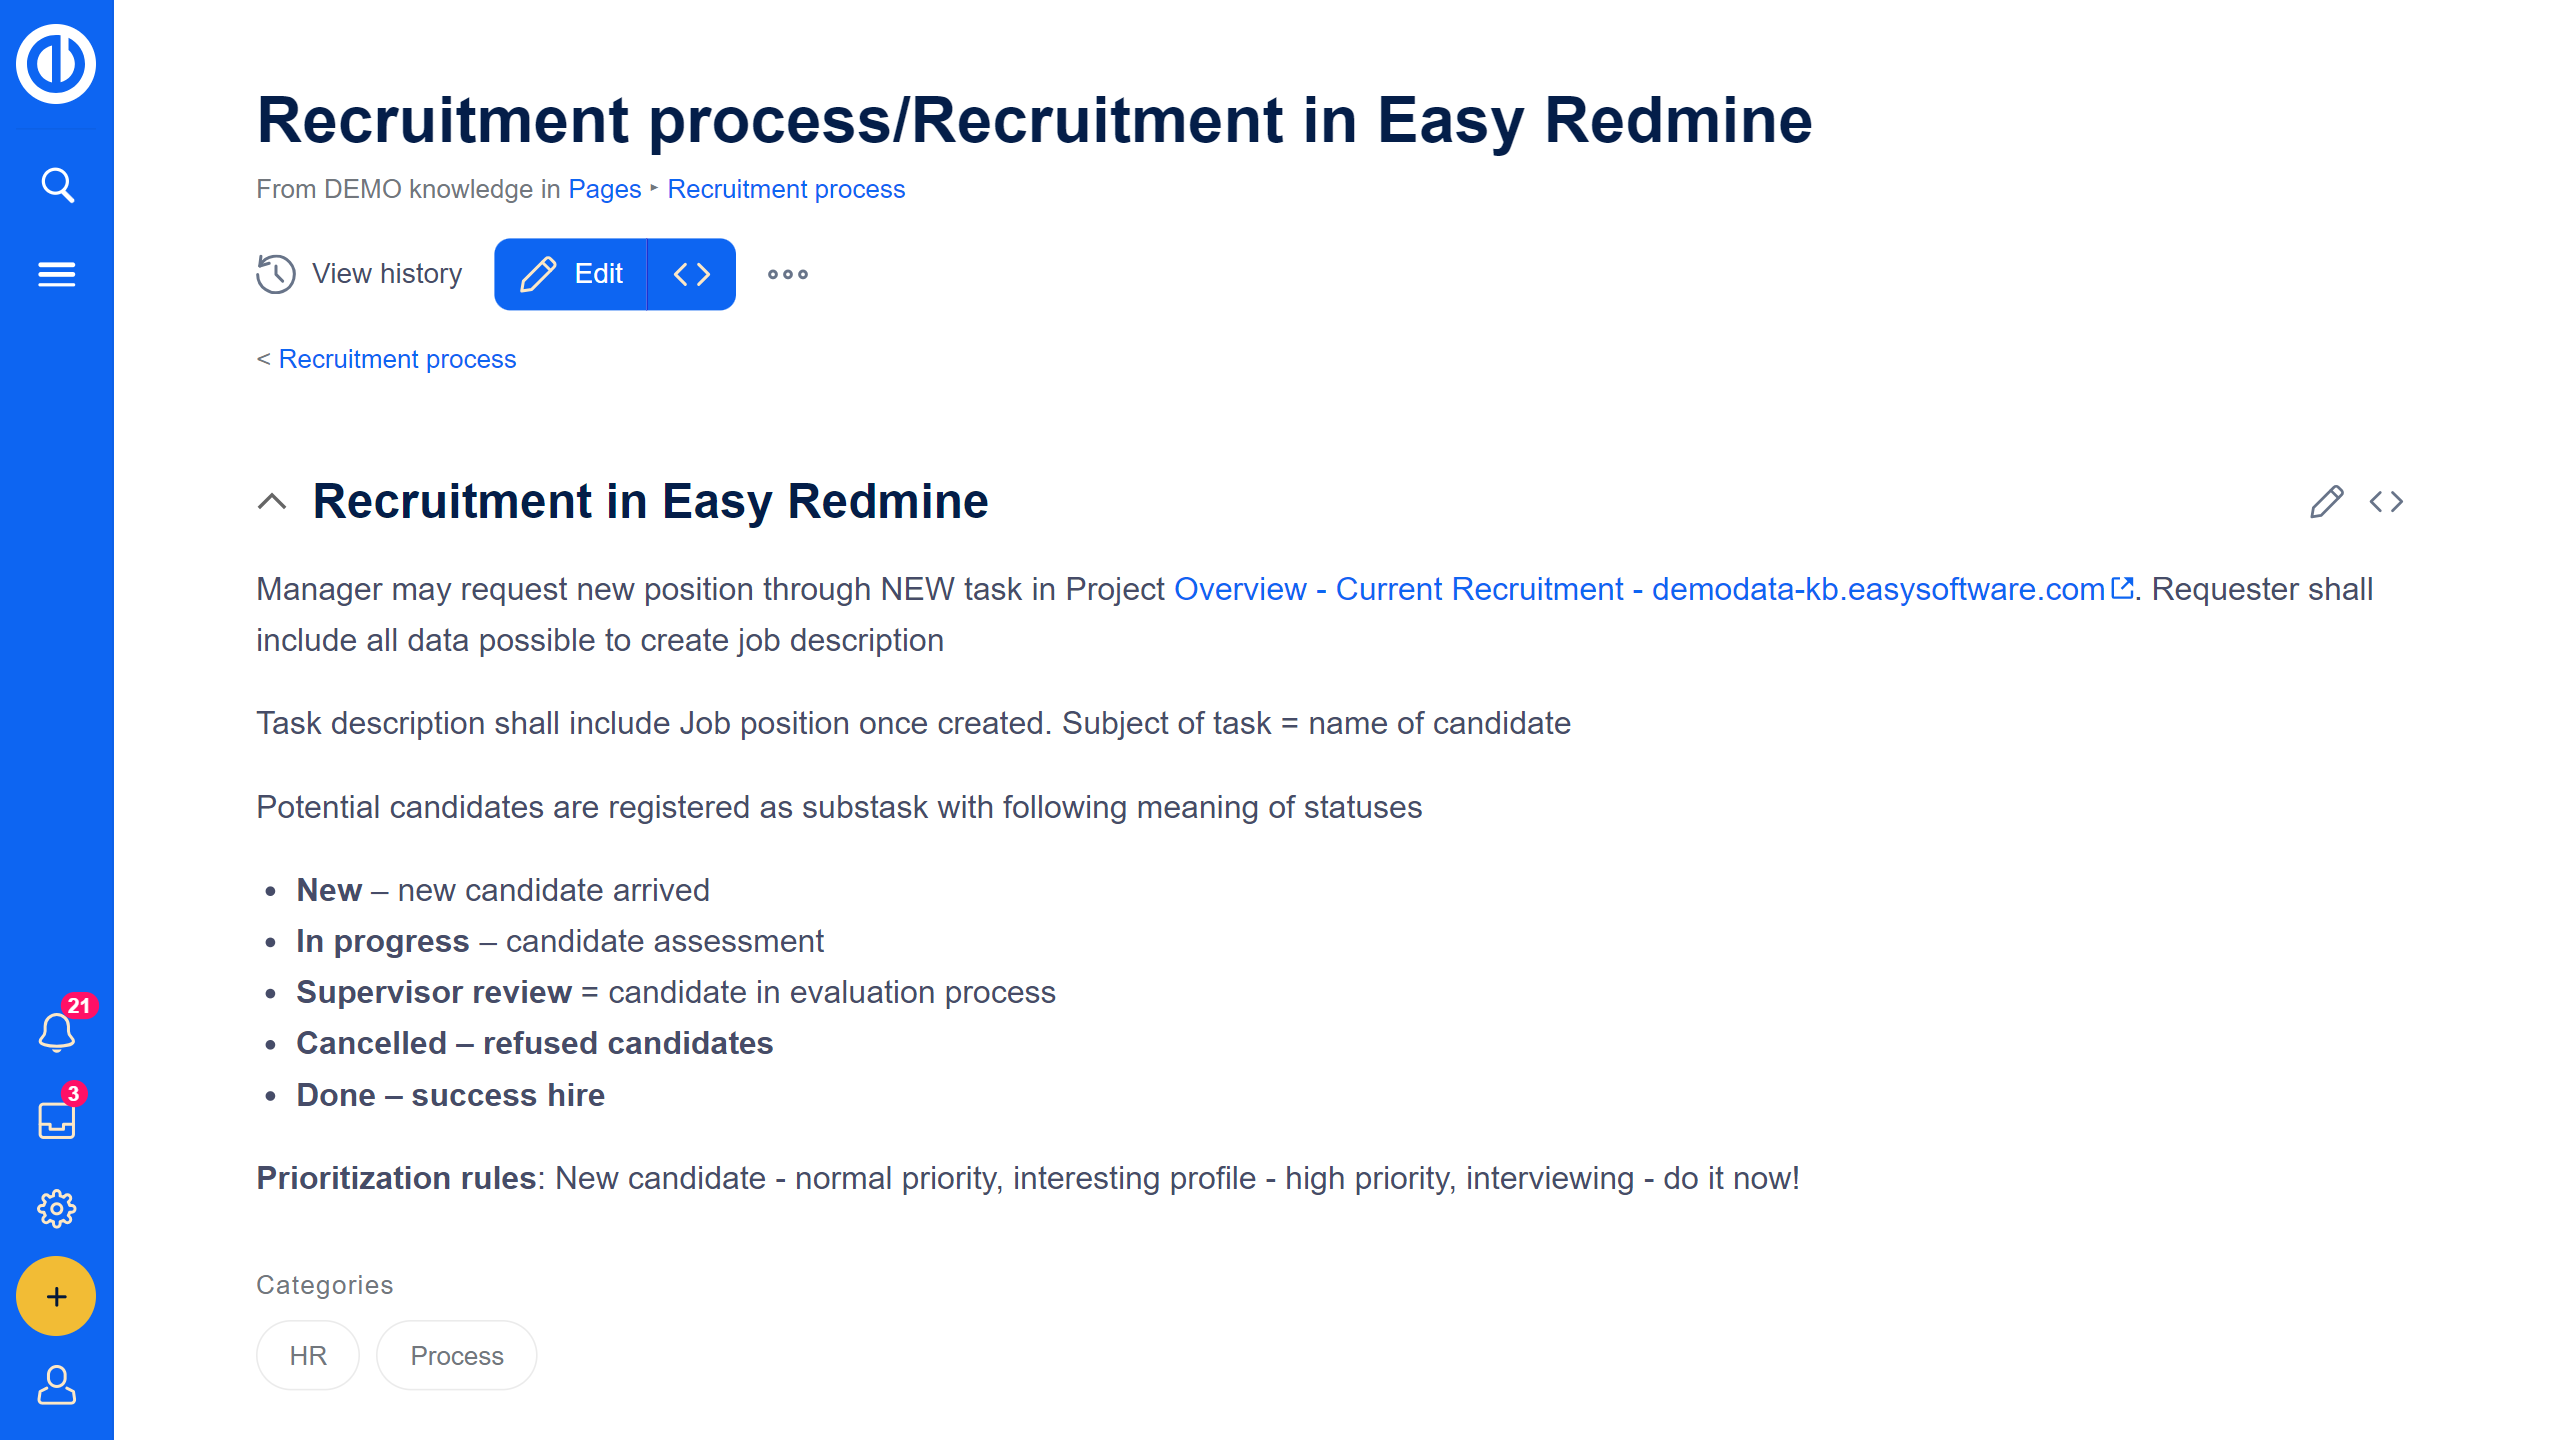2560x1440 pixels.
Task: Open the Recruitment process breadcrumb link
Action: pos(786,188)
